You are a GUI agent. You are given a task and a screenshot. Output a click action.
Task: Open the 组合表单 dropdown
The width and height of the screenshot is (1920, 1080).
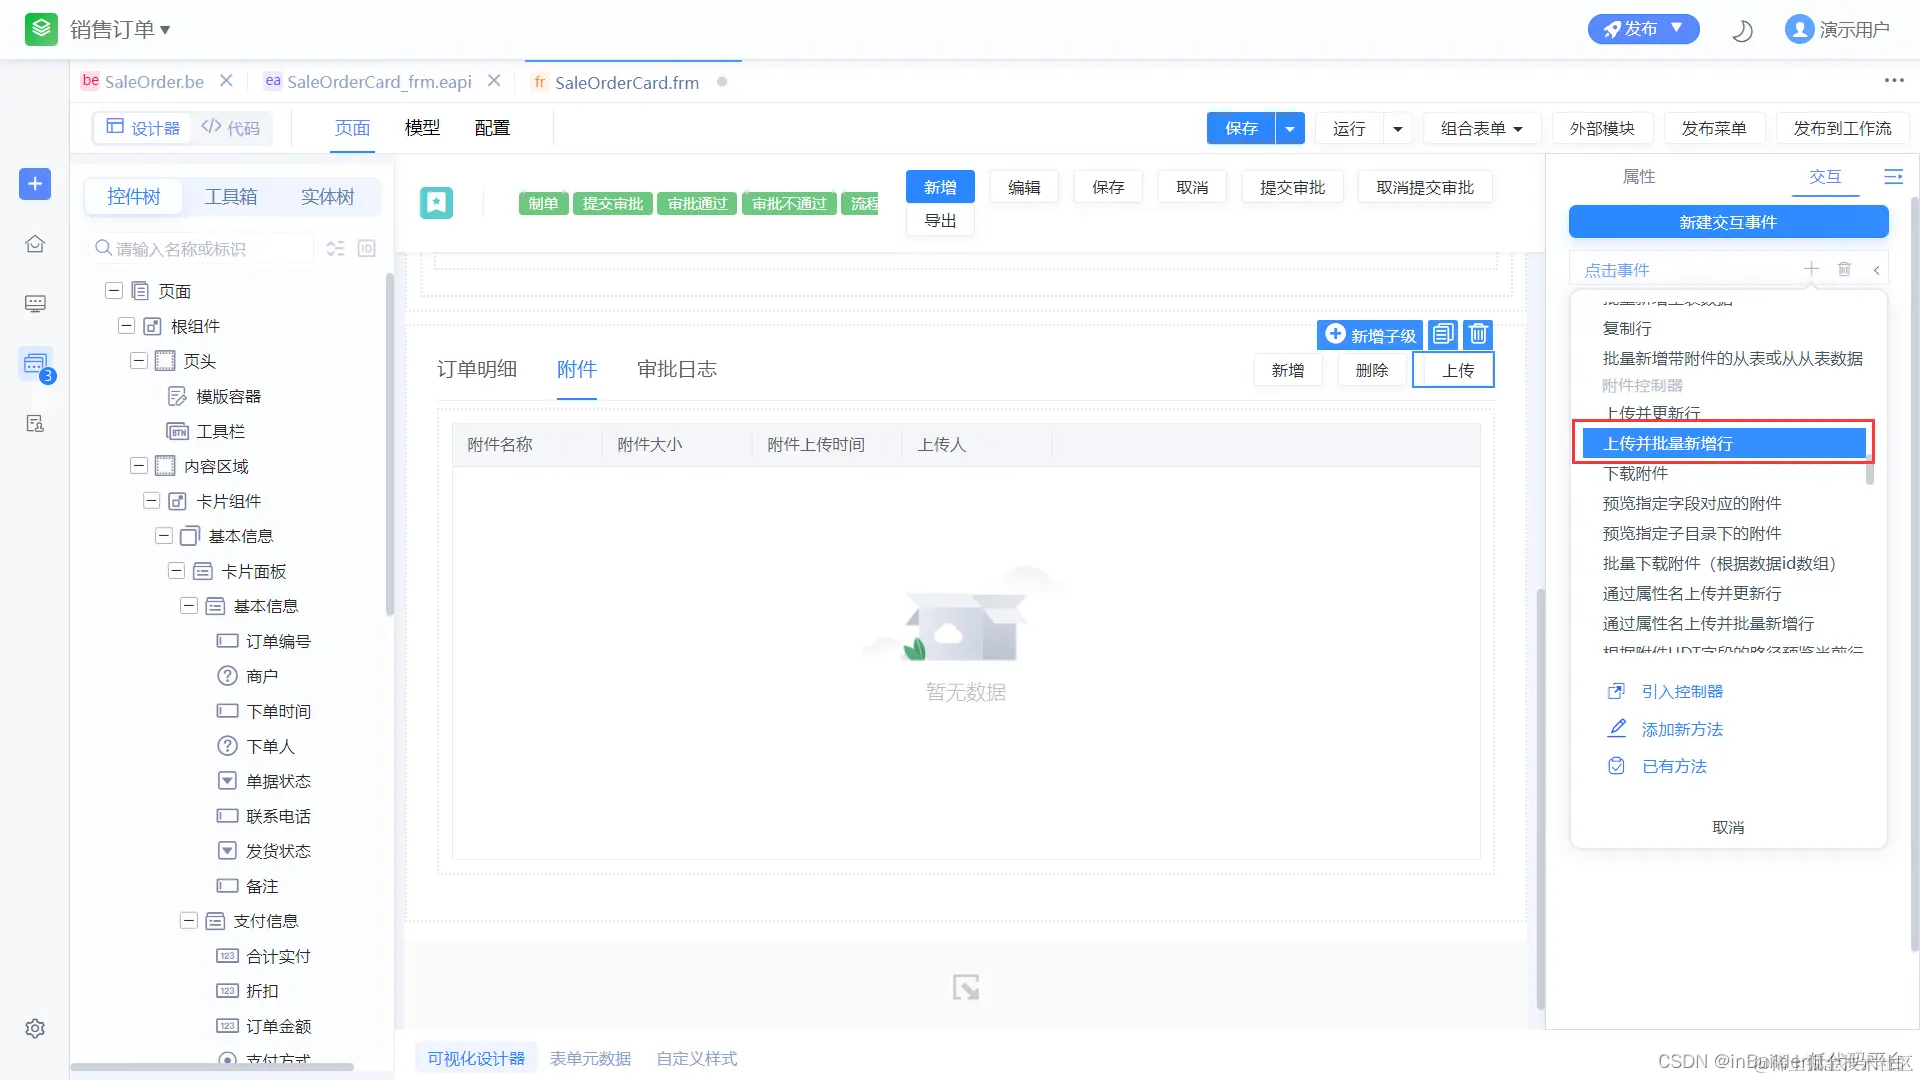[1481, 129]
